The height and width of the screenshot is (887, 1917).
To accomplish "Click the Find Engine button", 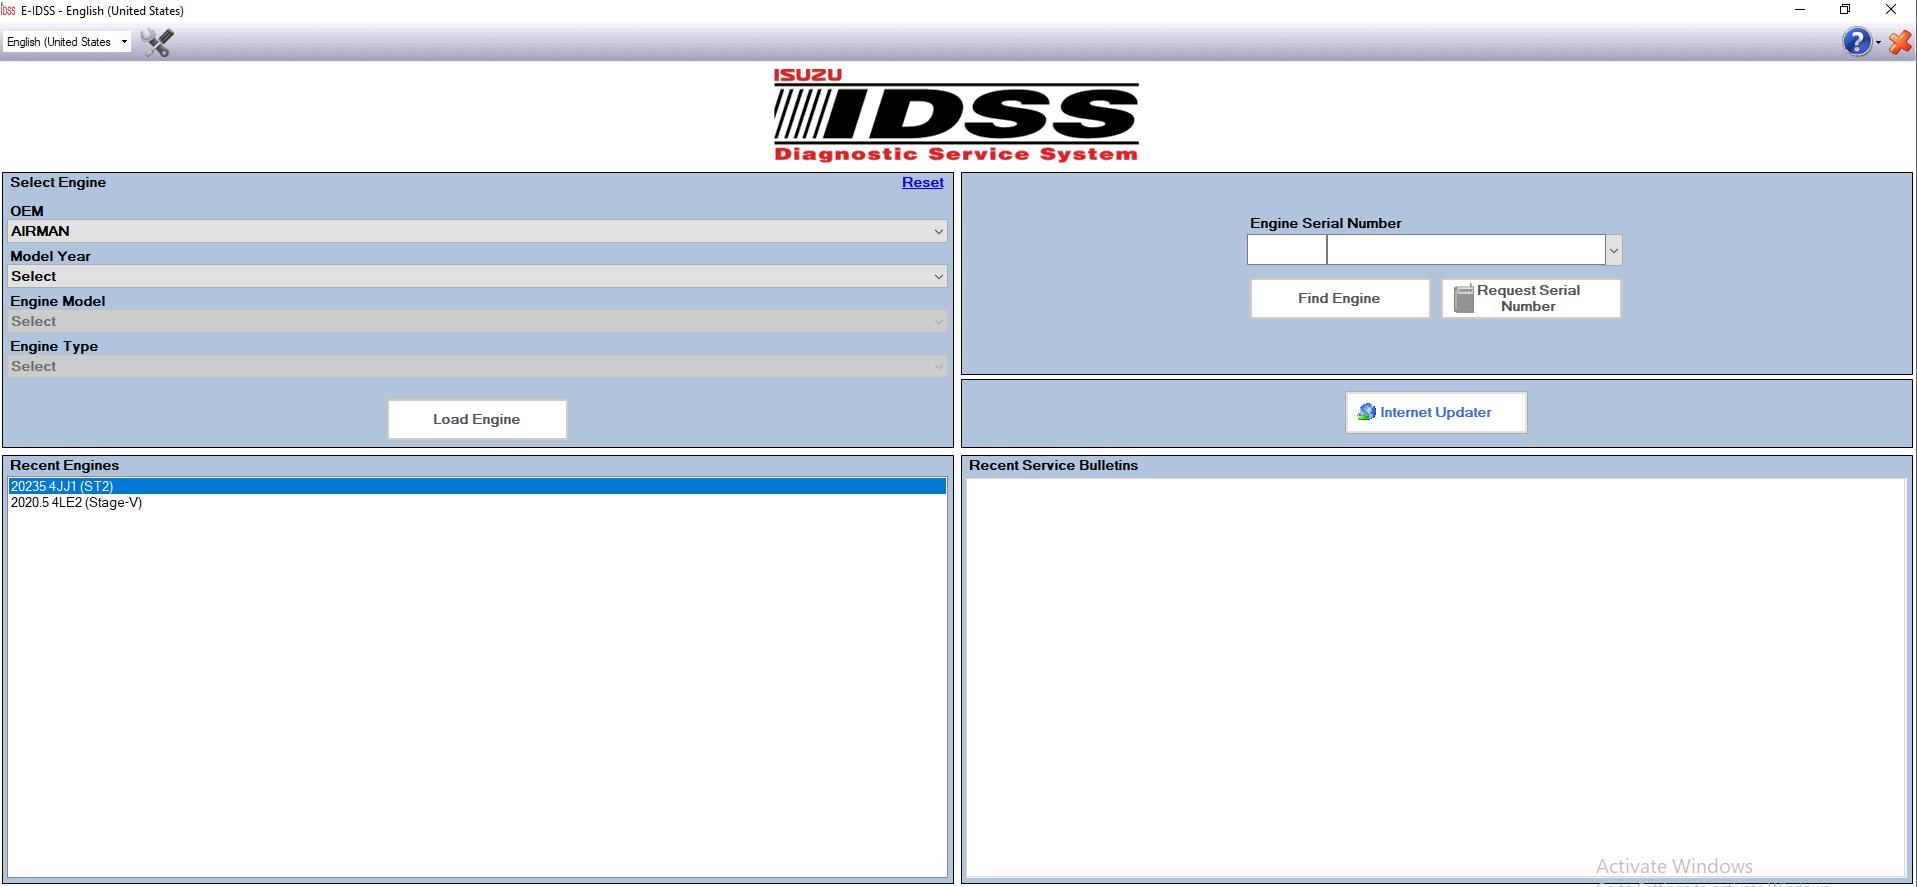I will pyautogui.click(x=1339, y=298).
